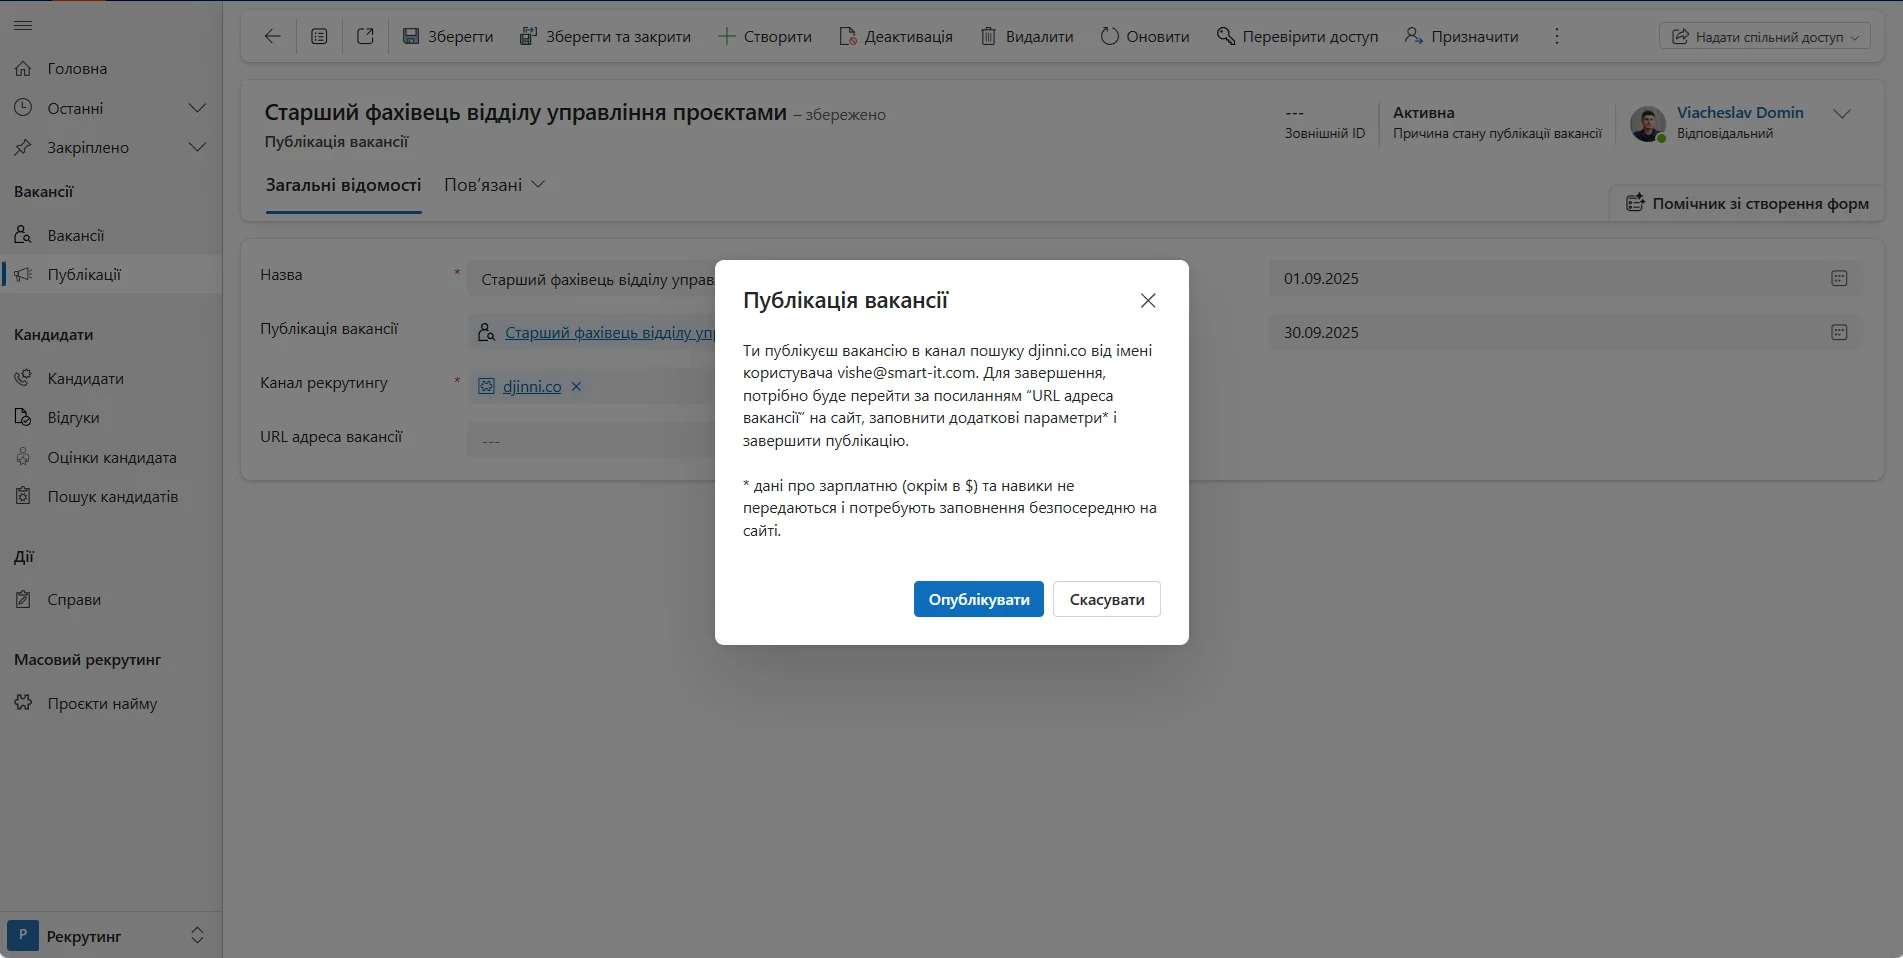Switch to the Загальні відомості tab

pyautogui.click(x=344, y=185)
